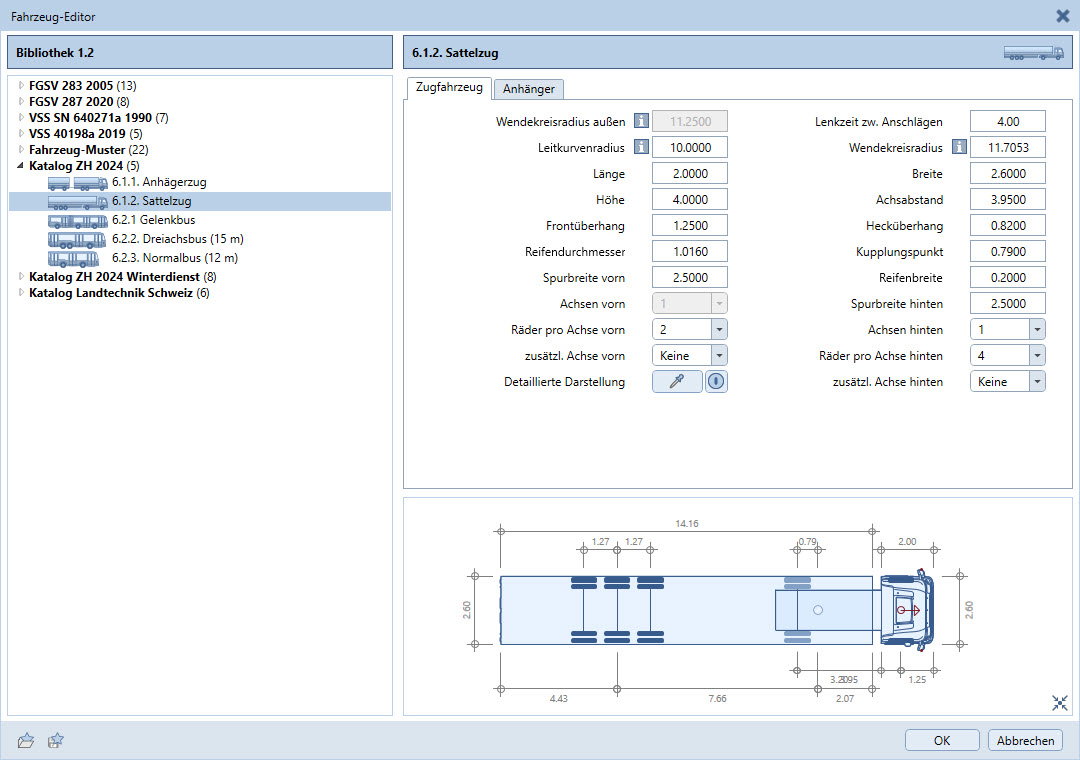Expand the FGSV 283 2005 catalog

pyautogui.click(x=21, y=86)
